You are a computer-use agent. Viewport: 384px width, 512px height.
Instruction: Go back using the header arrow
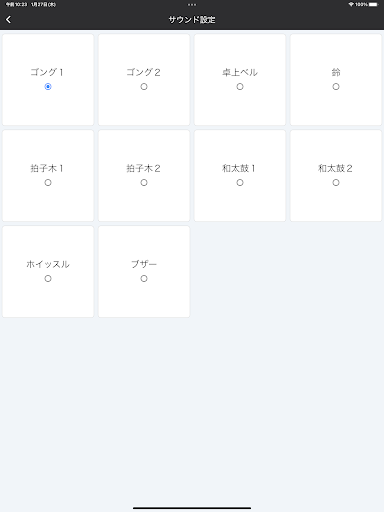click(9, 20)
